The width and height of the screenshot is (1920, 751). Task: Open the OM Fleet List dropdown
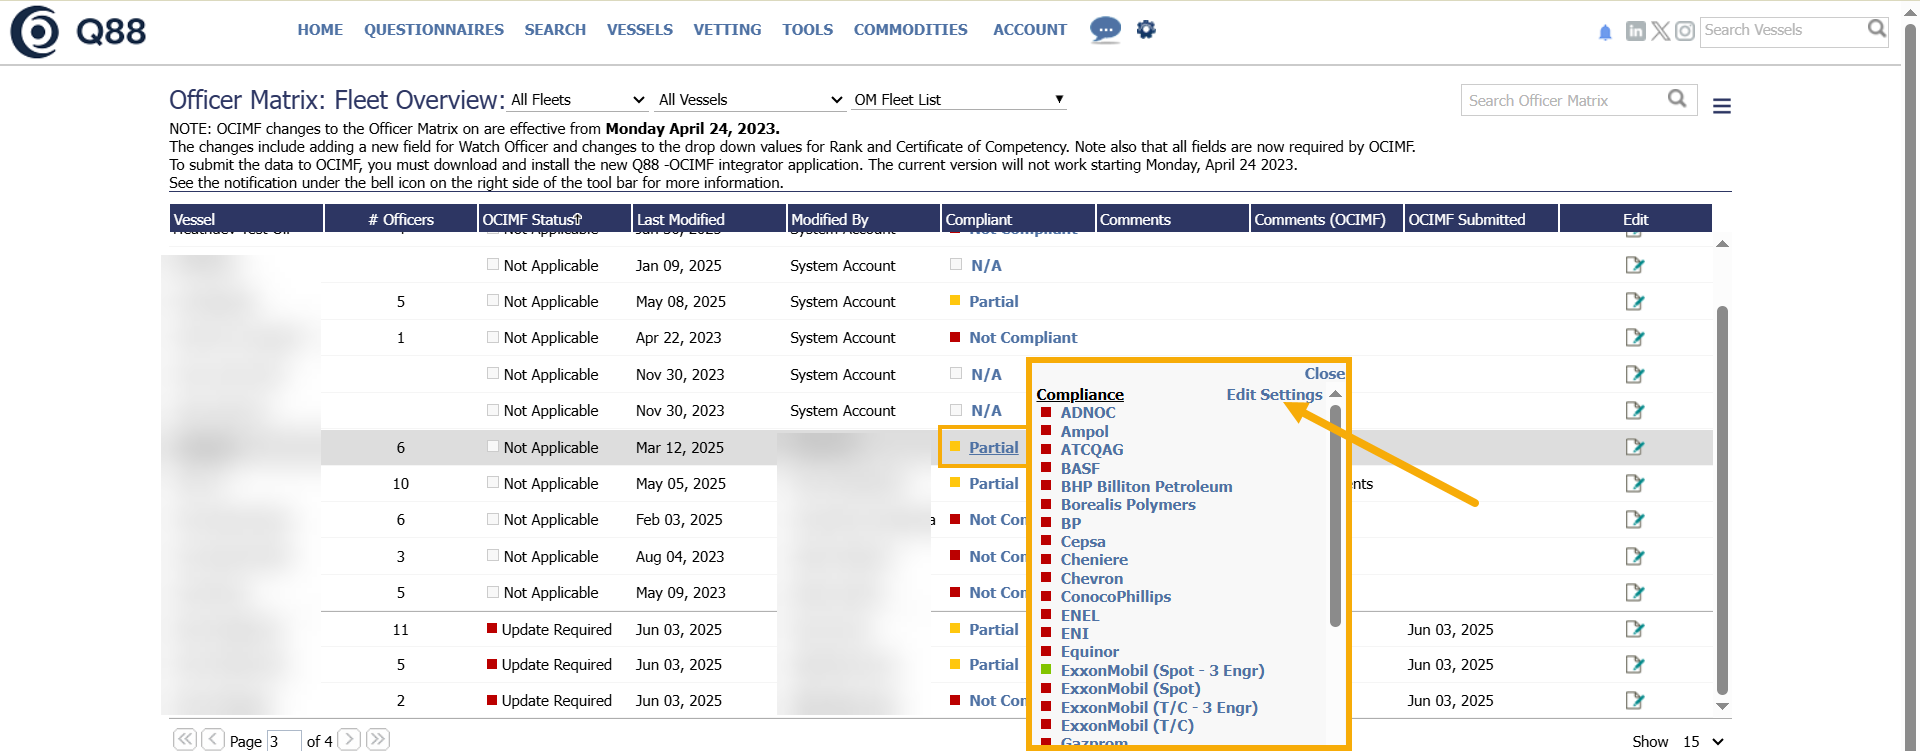(958, 100)
